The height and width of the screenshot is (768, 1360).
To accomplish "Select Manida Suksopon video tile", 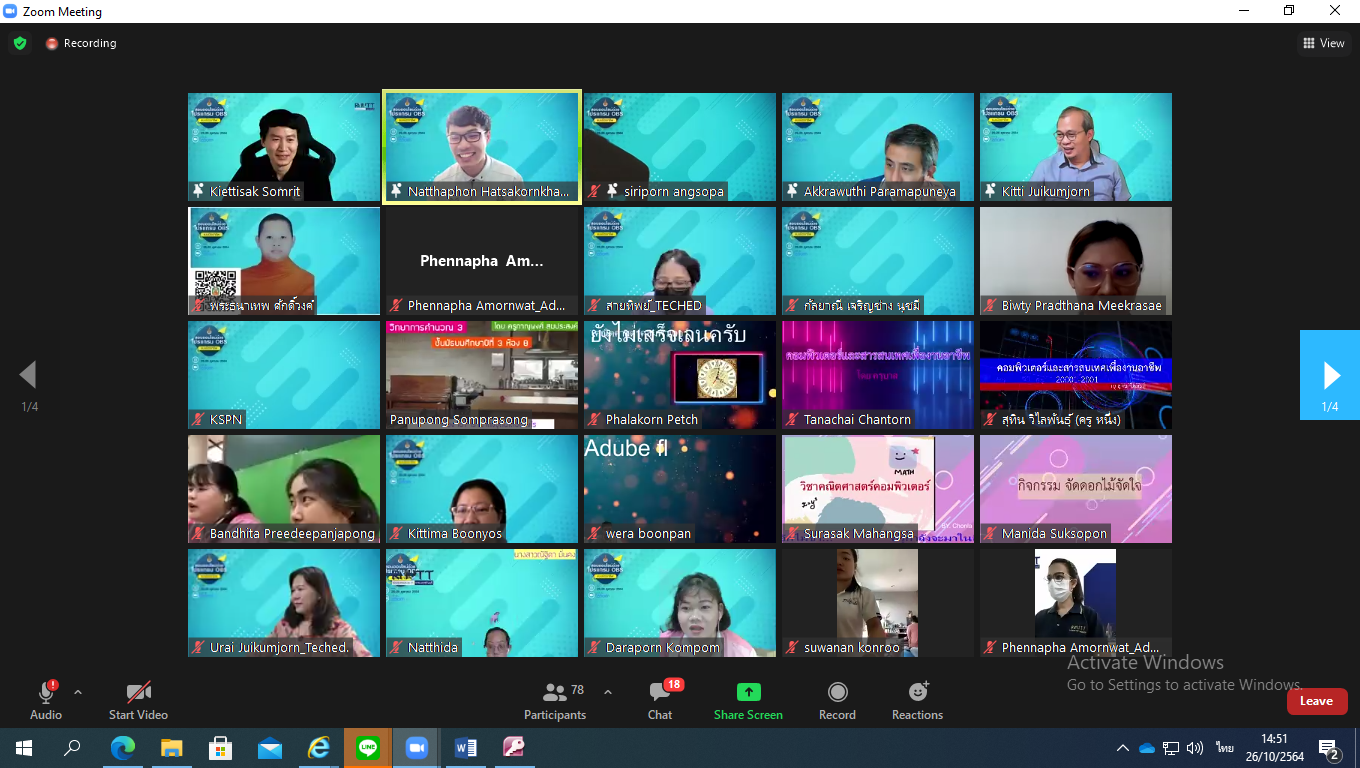I will tap(1076, 489).
